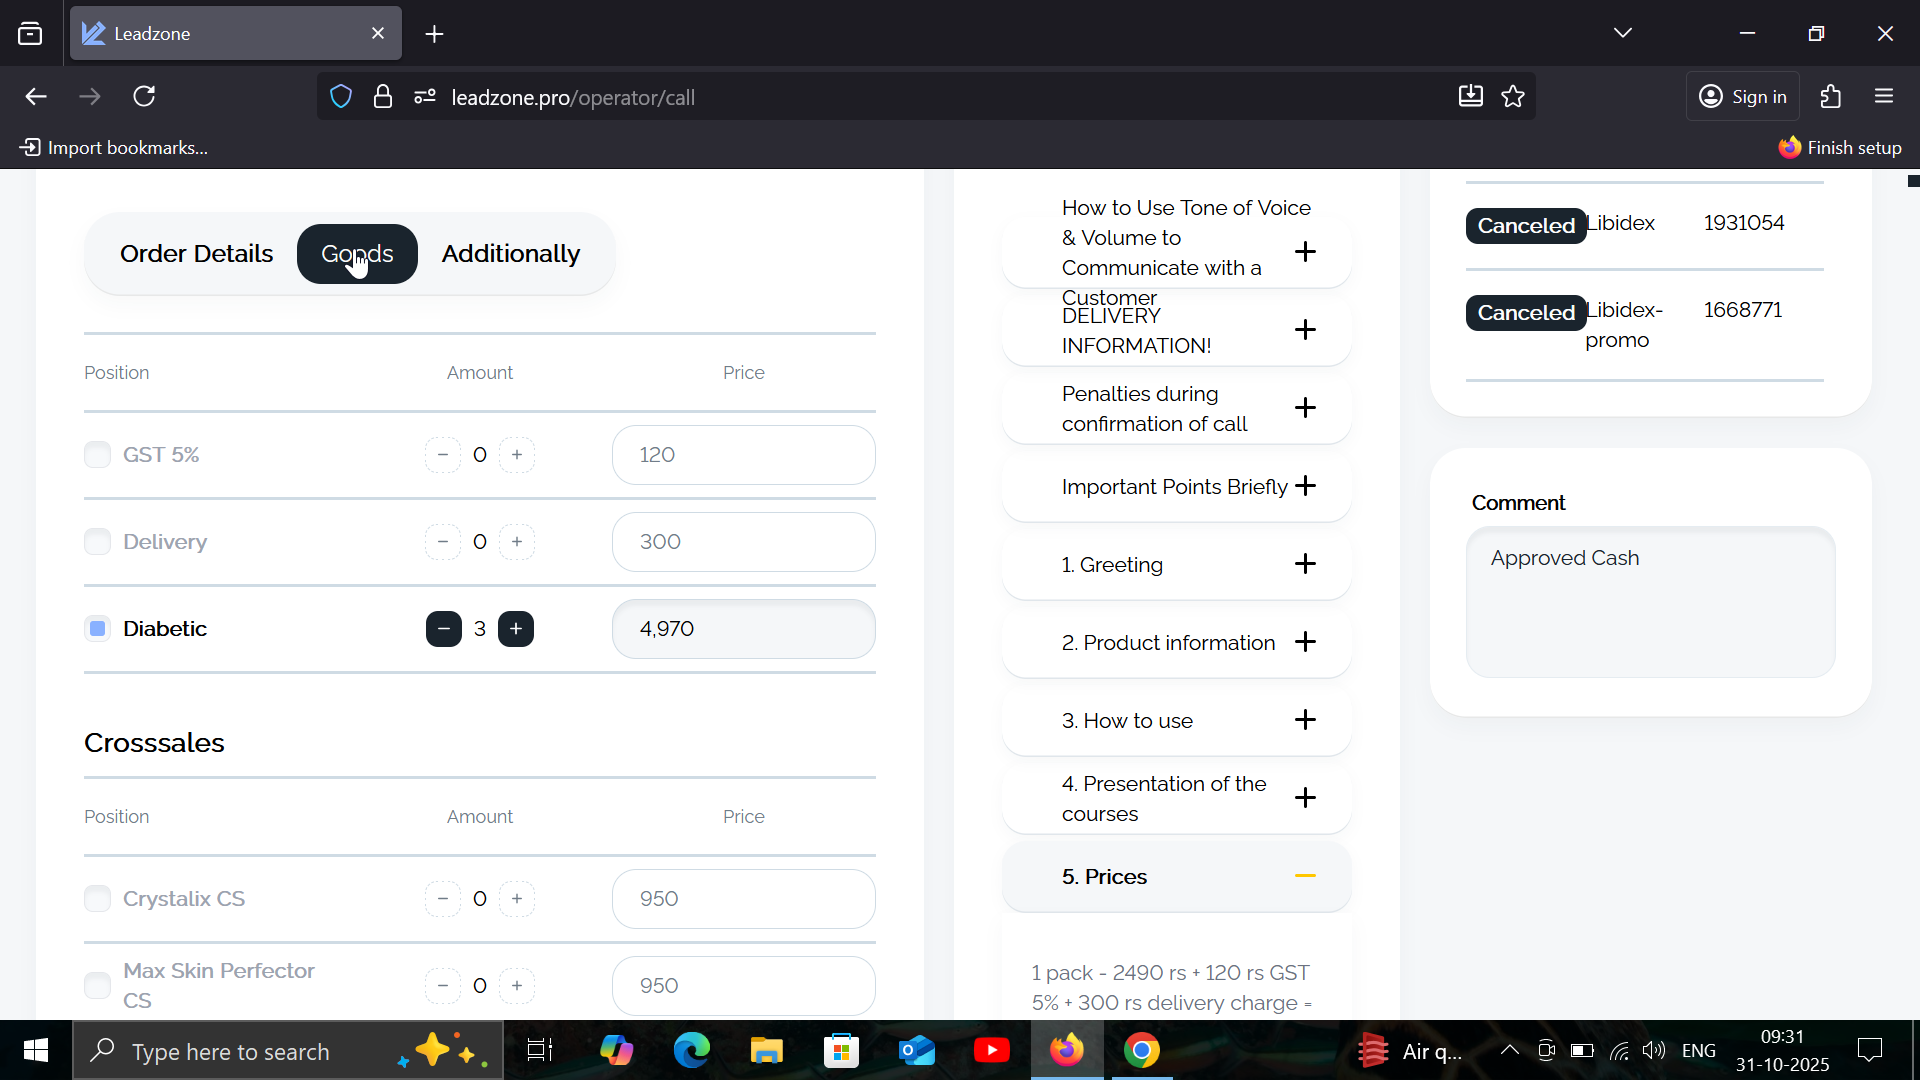Click plus button for GST 5%
The width and height of the screenshot is (1920, 1080).
(517, 455)
